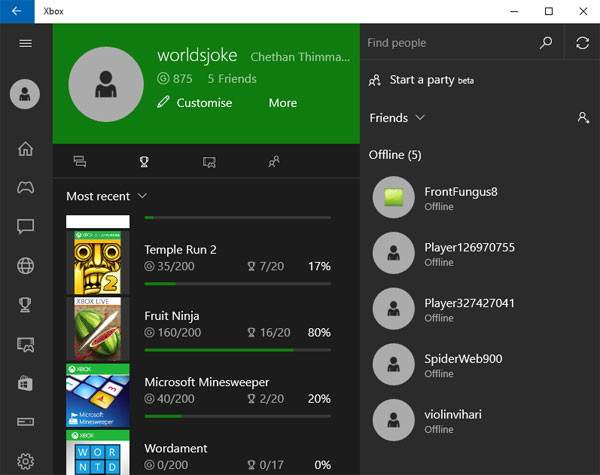This screenshot has height=475, width=600.
Task: Click the search magnifier icon
Action: click(x=546, y=43)
